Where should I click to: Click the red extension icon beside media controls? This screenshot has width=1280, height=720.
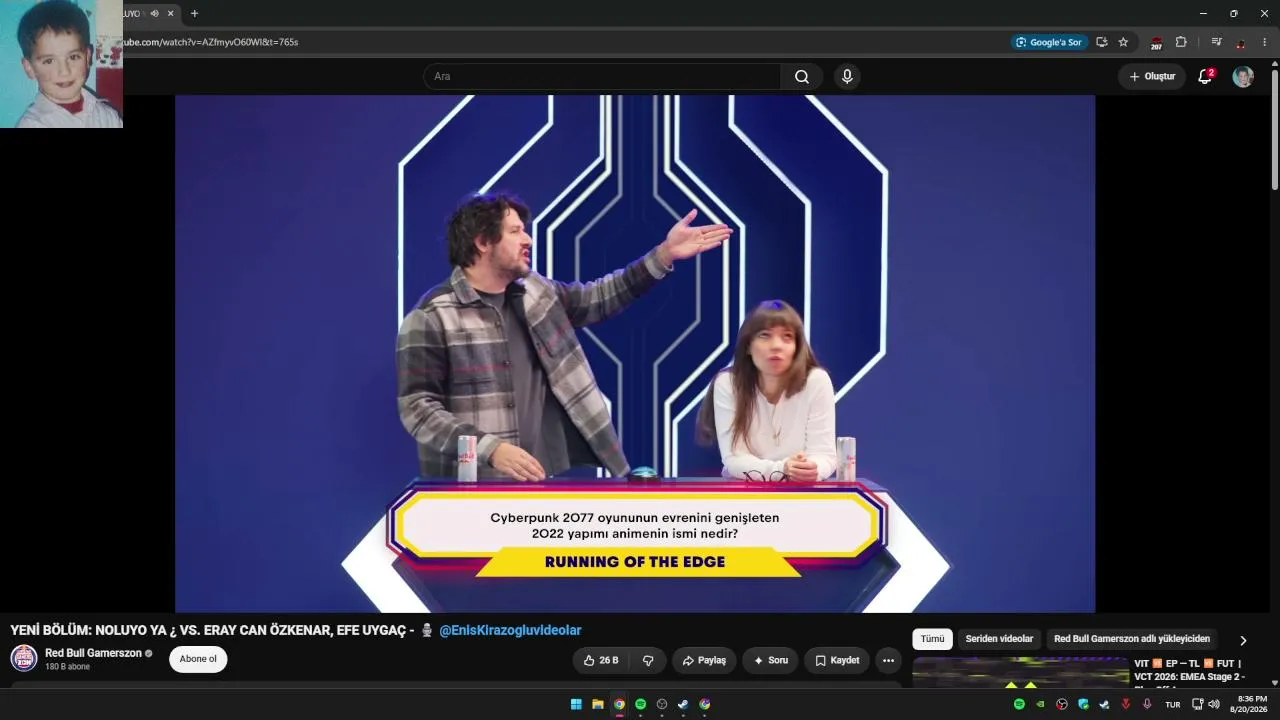1240,43
